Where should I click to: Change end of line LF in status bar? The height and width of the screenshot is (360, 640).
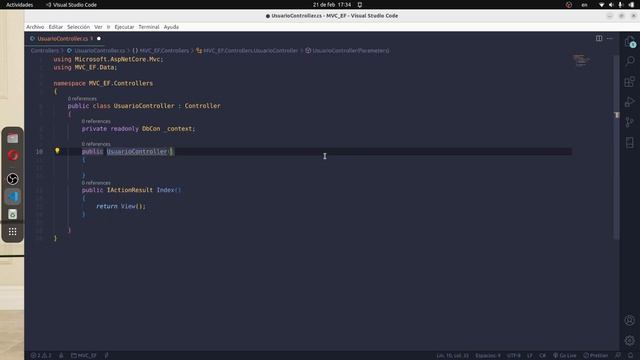point(529,356)
